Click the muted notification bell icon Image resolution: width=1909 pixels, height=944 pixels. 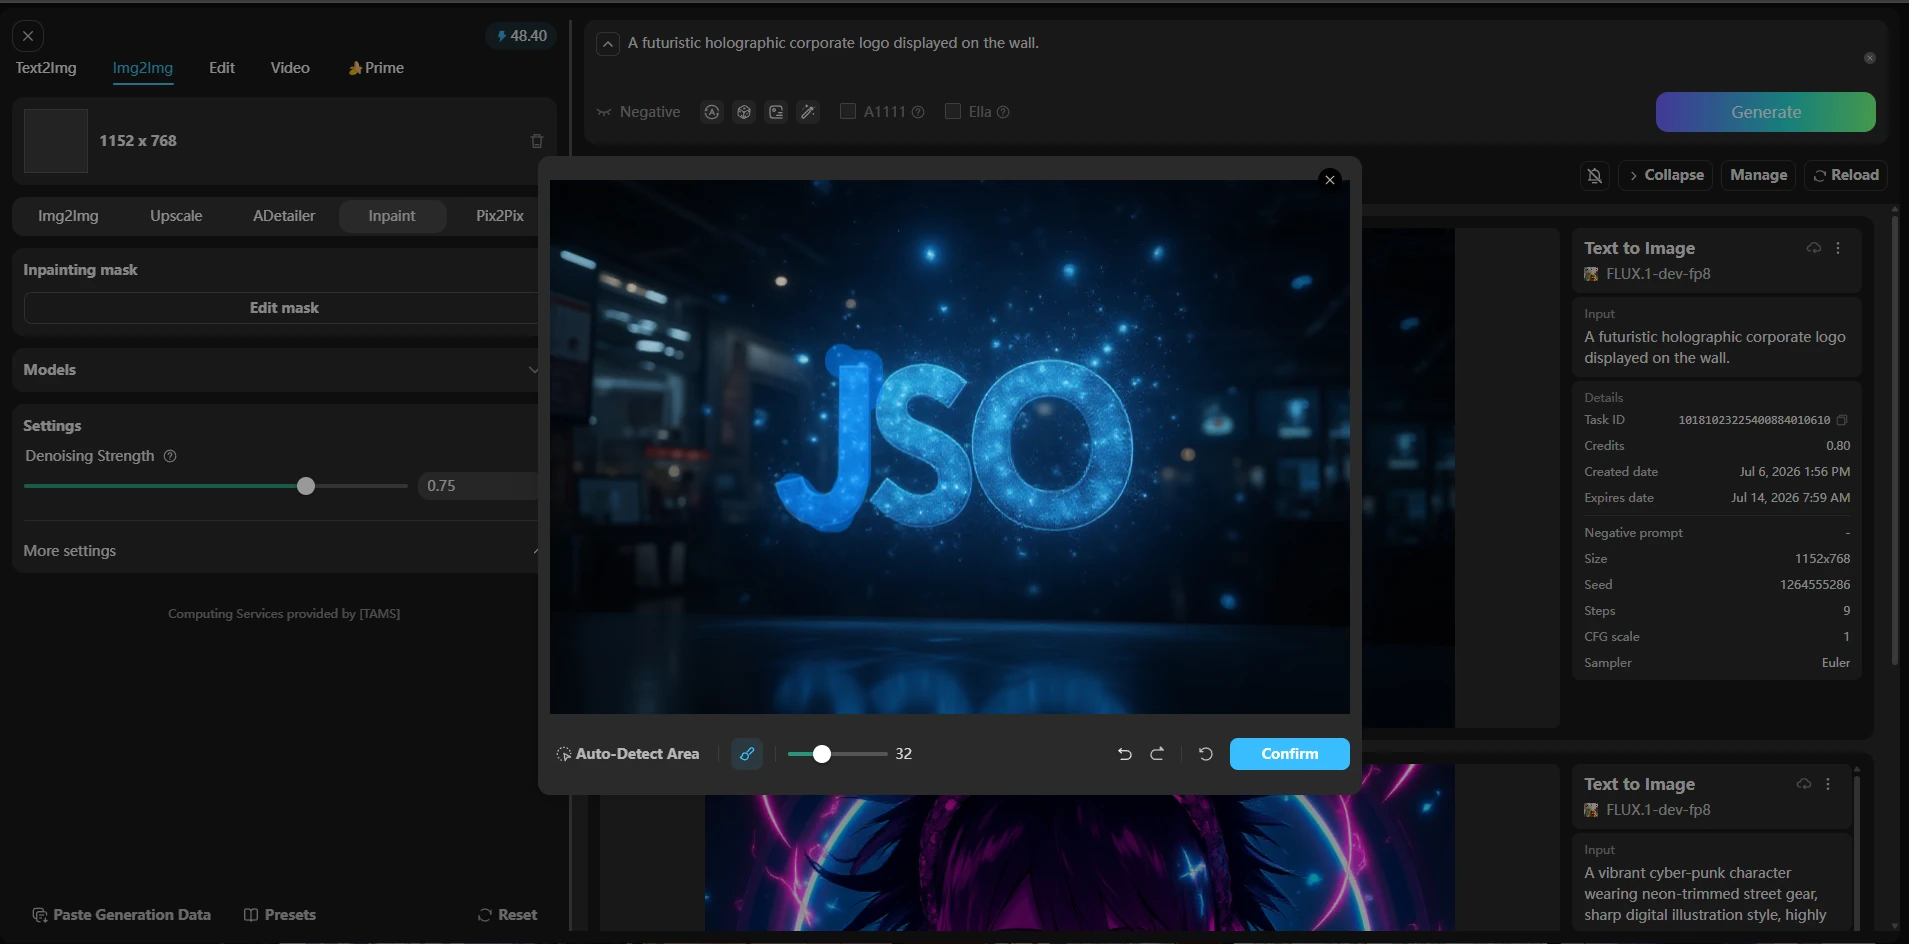1595,176
